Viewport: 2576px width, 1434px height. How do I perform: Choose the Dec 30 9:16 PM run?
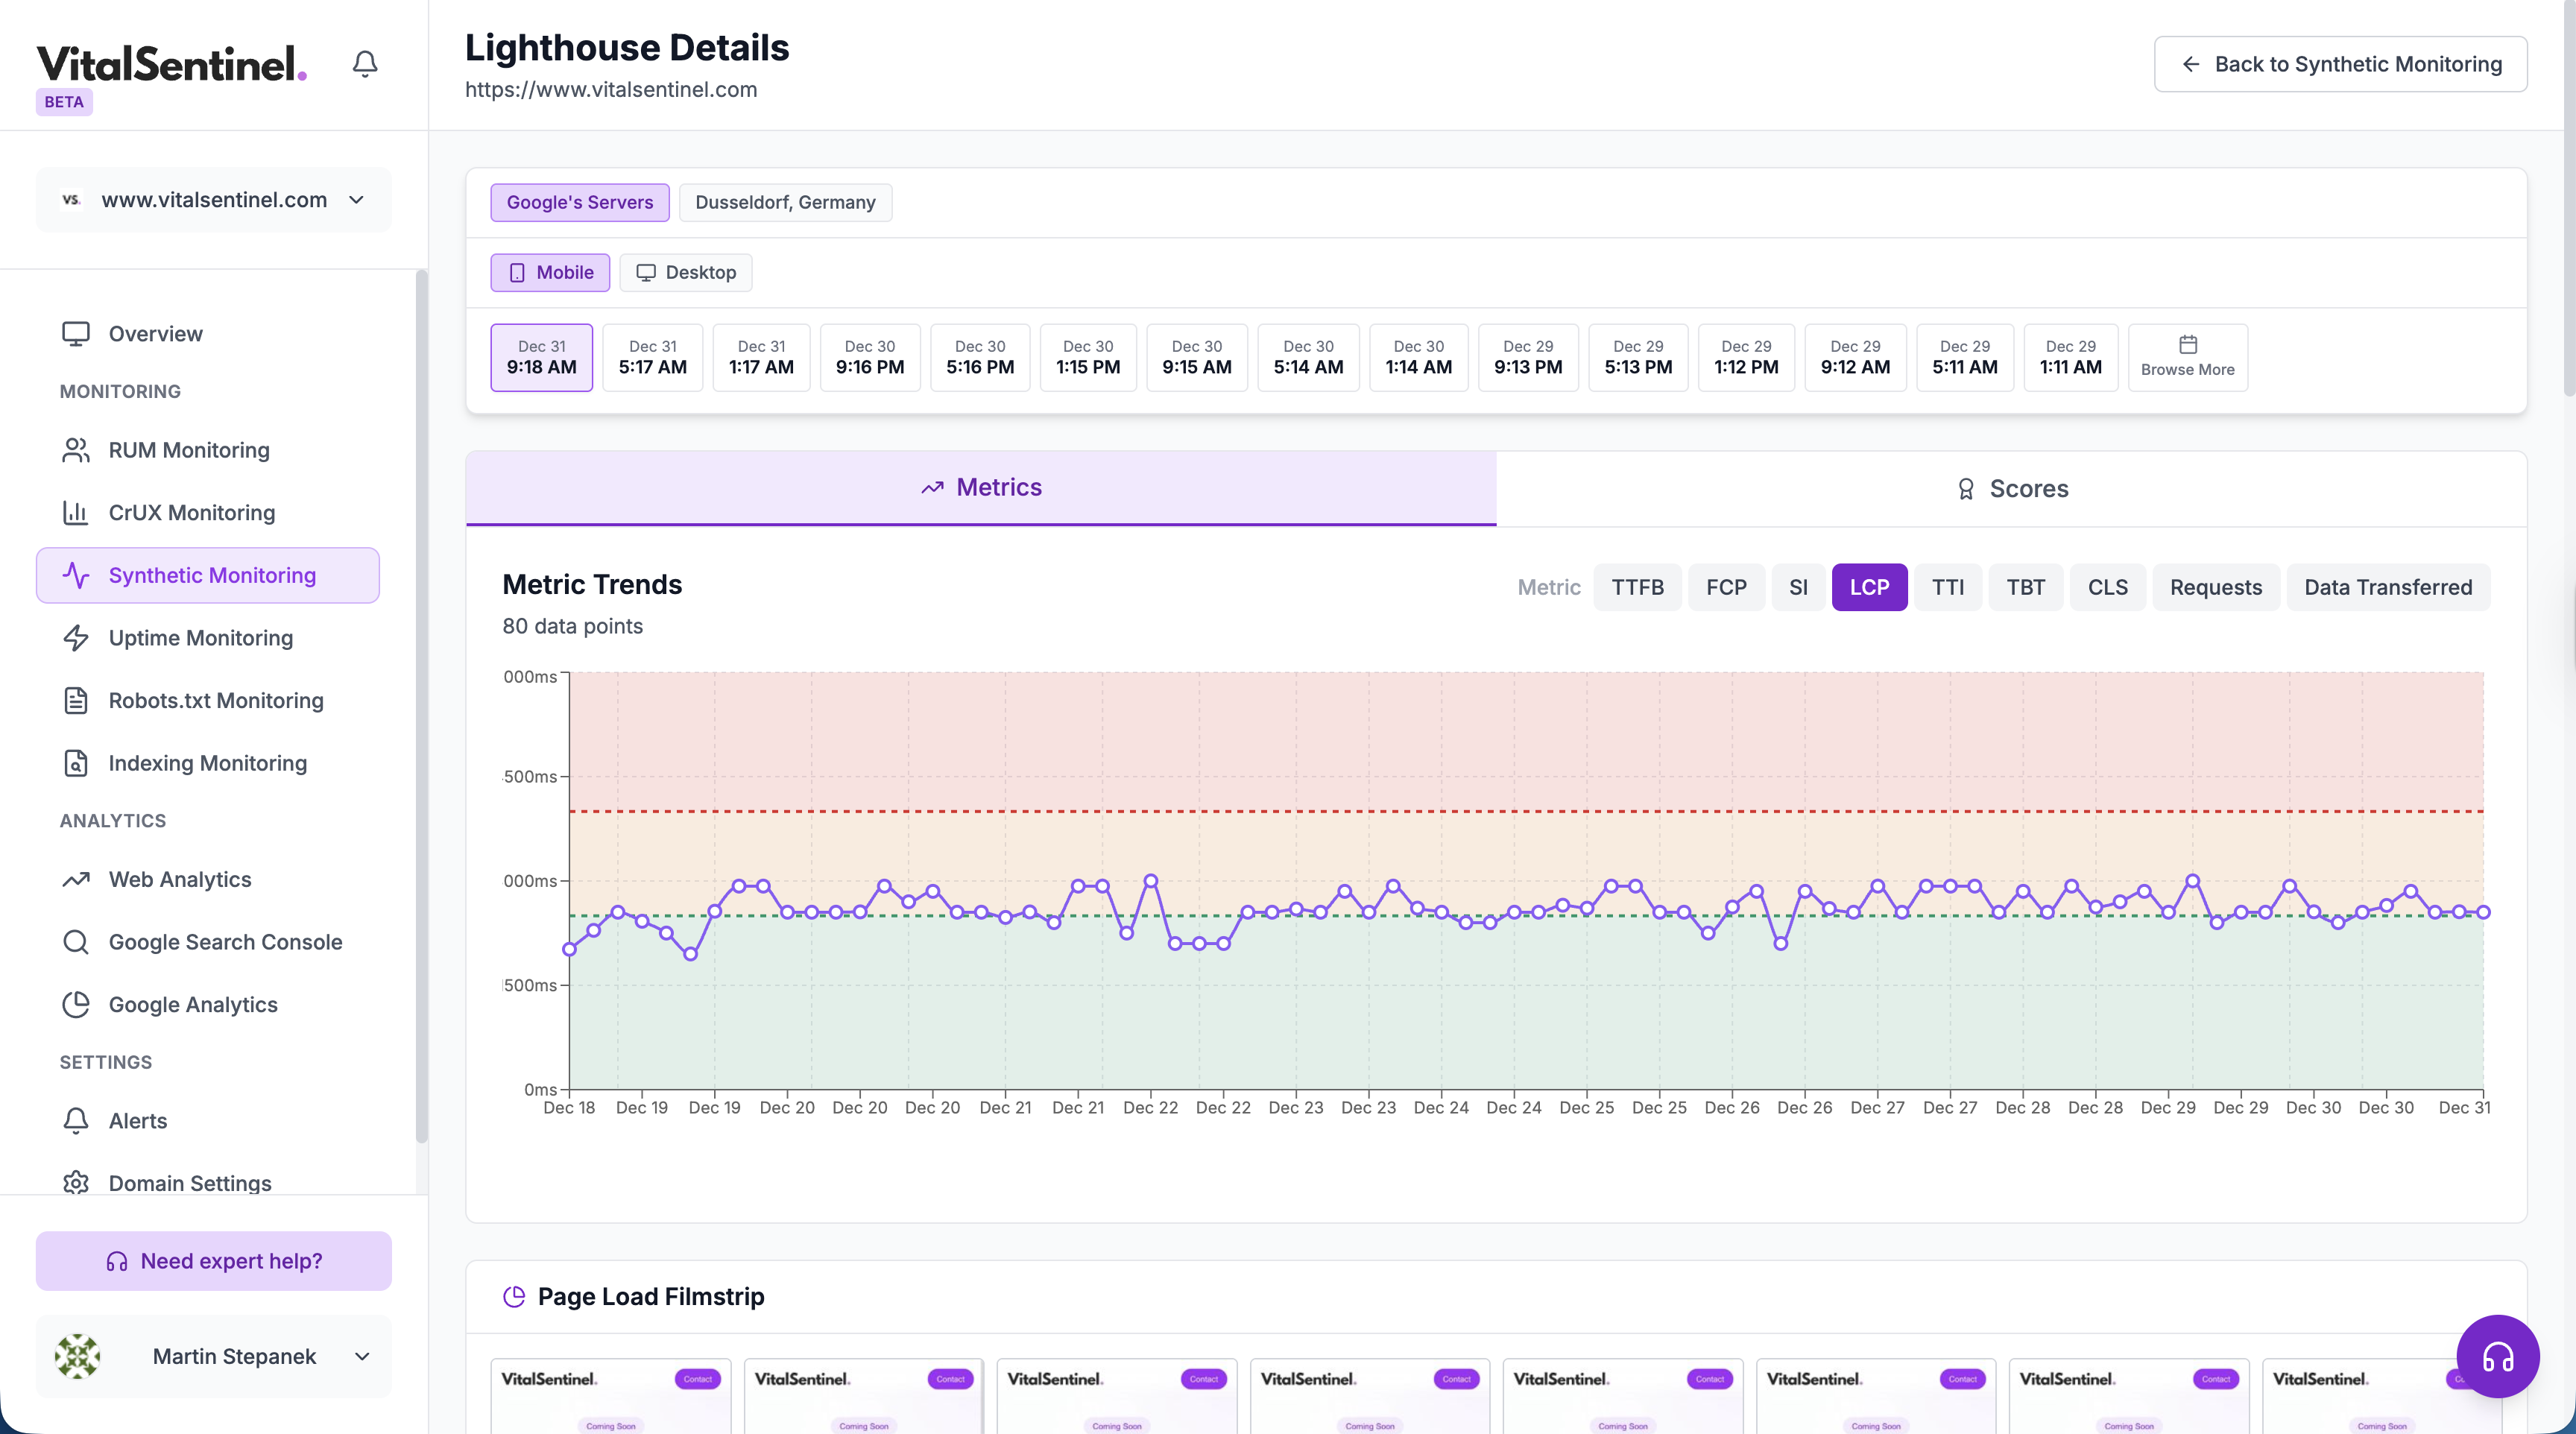tap(870, 357)
